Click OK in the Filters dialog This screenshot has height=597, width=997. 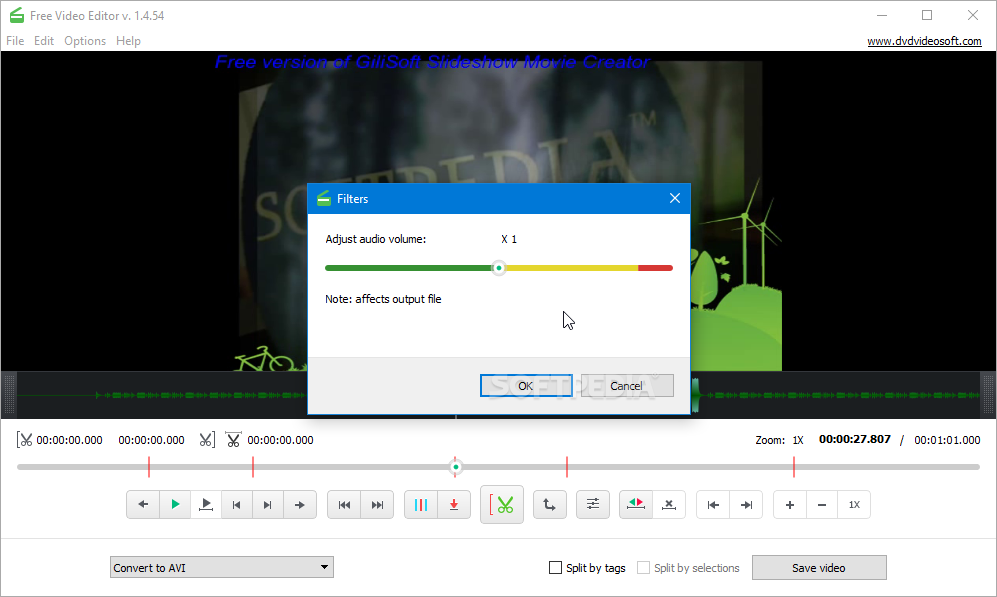[526, 386]
